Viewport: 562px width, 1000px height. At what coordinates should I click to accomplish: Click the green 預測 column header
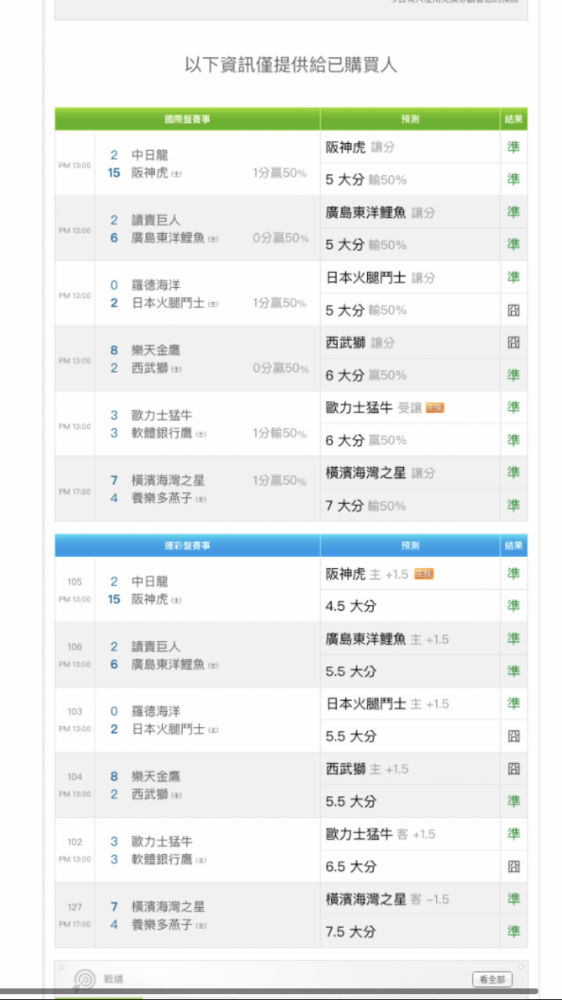point(410,119)
